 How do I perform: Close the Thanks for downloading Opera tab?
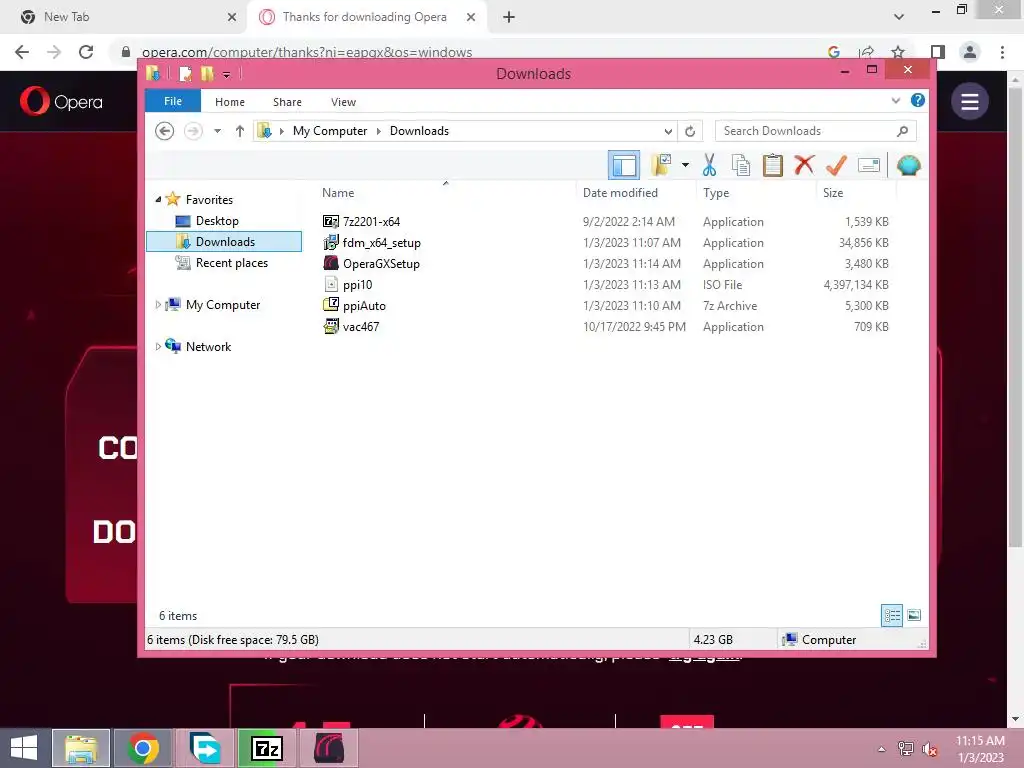pyautogui.click(x=471, y=17)
